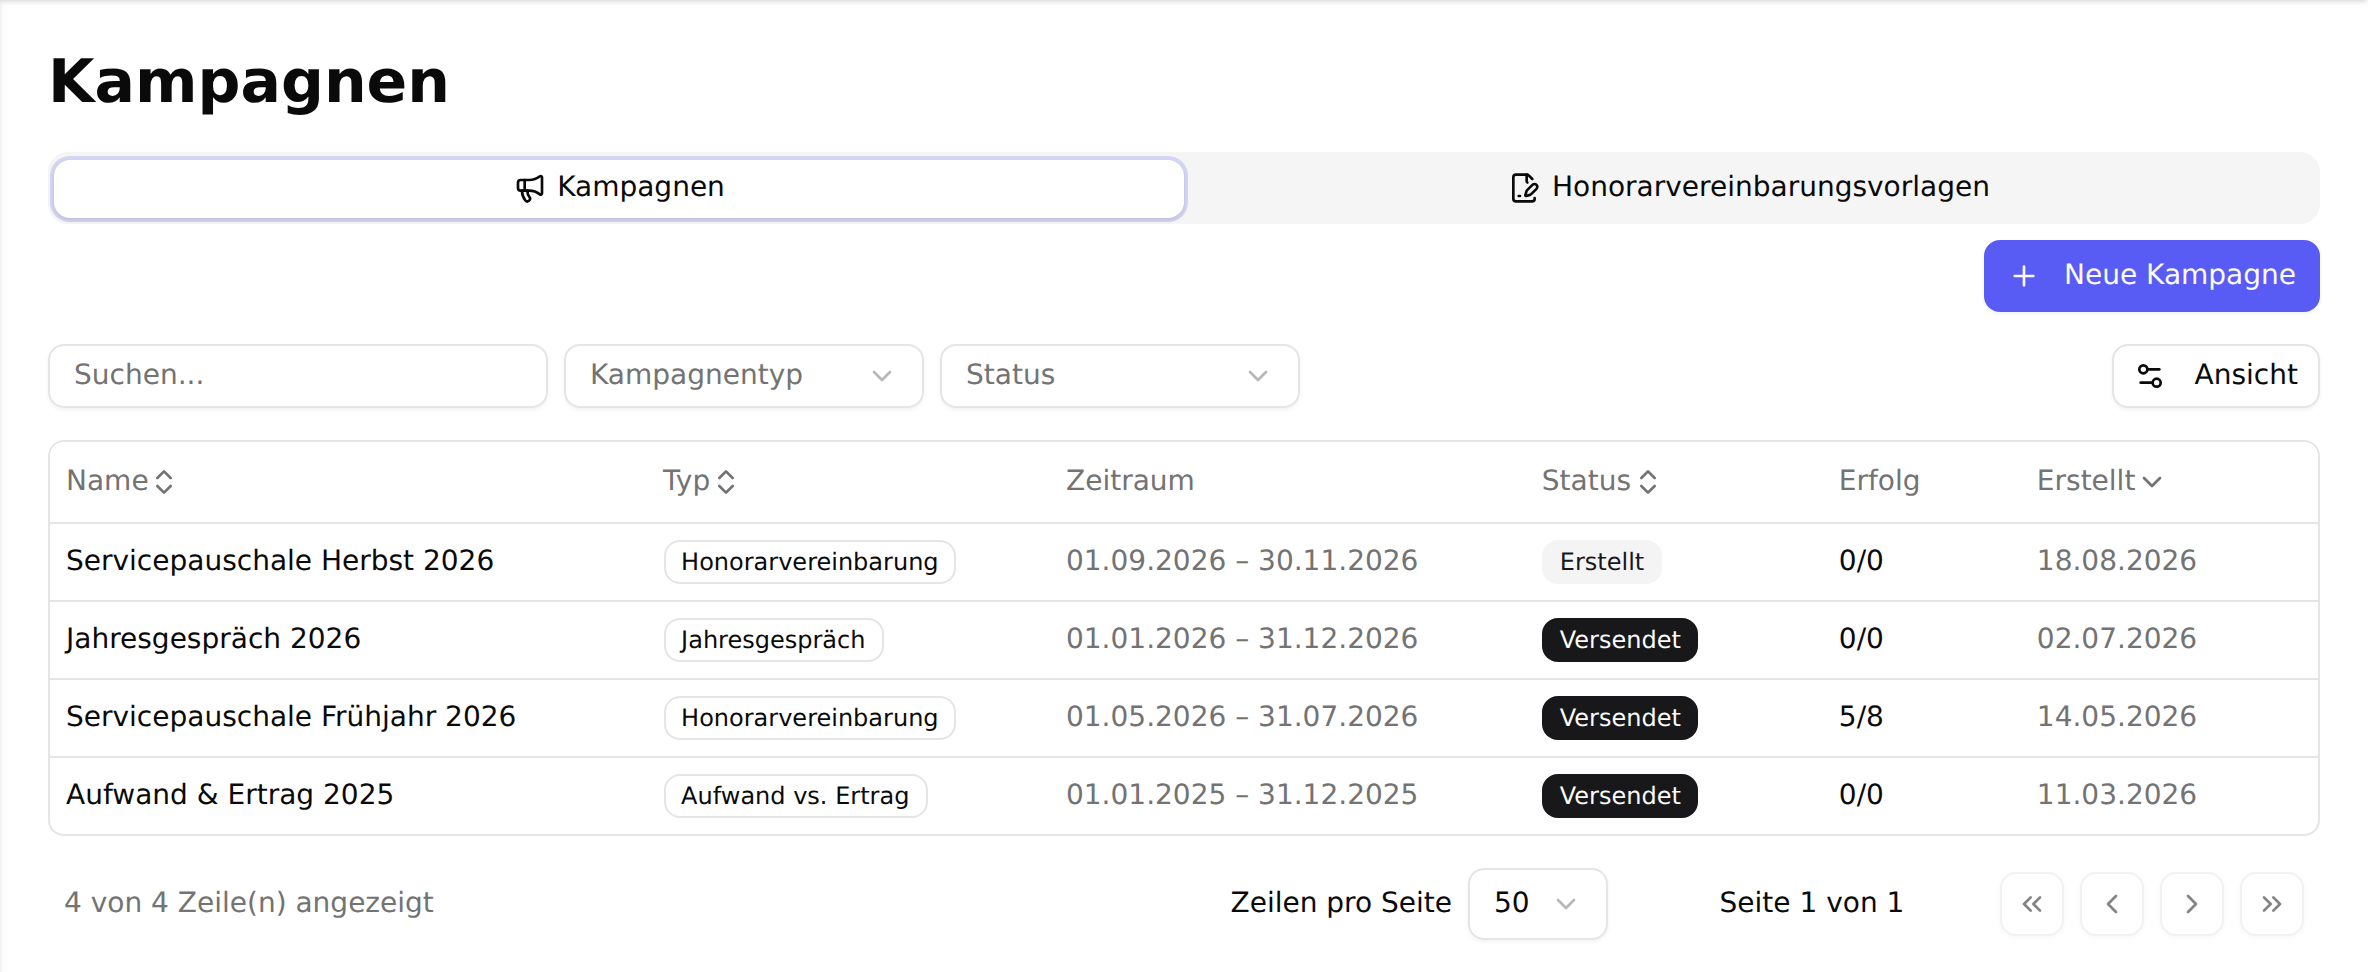This screenshot has height=972, width=2368.
Task: Click the Zeitraum column header
Action: (1129, 481)
